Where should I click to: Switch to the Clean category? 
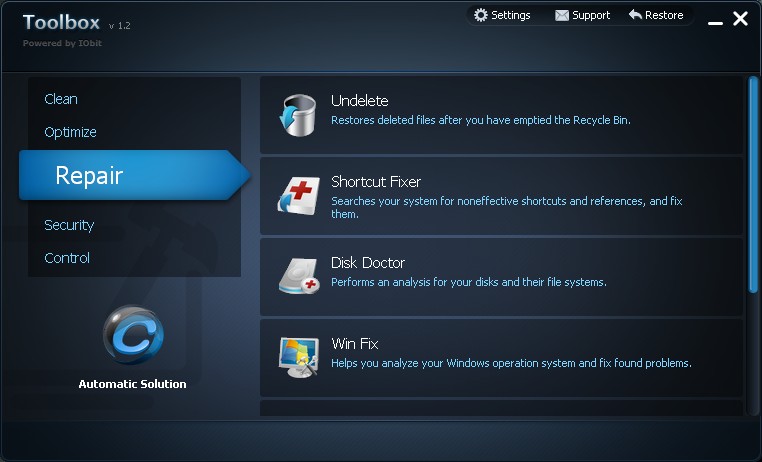click(61, 99)
